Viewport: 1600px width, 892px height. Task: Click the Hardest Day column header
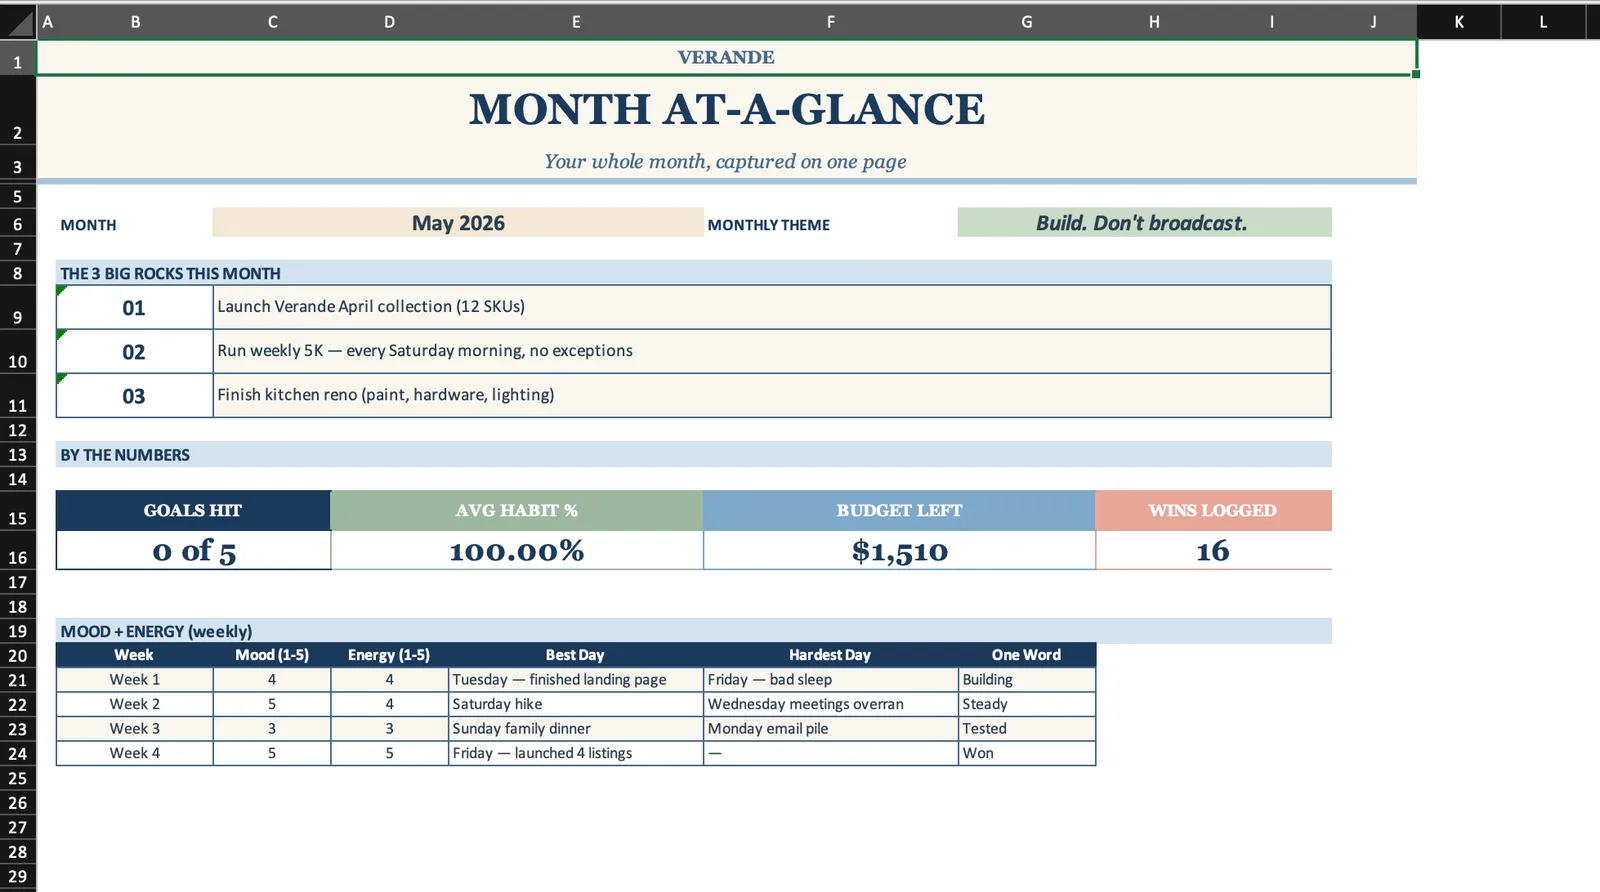pyautogui.click(x=830, y=655)
